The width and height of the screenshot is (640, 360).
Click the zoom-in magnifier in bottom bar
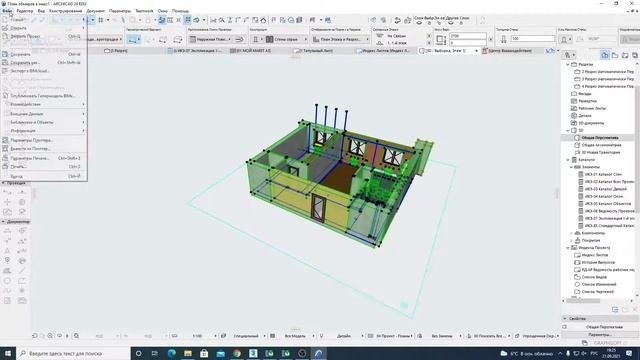[50, 336]
